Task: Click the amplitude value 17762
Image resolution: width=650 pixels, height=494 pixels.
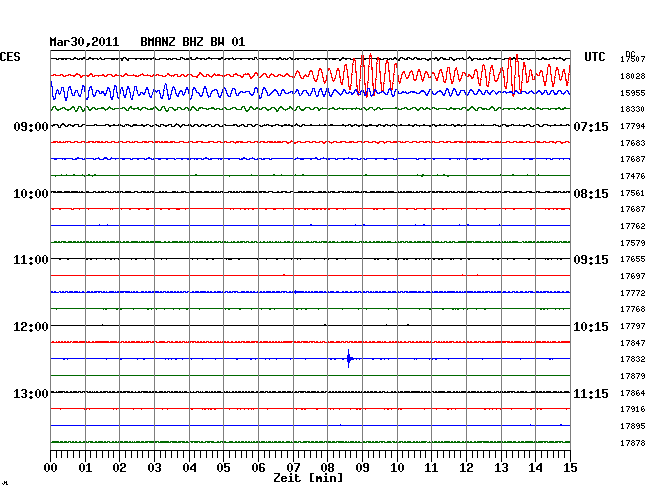Action: (x=633, y=226)
